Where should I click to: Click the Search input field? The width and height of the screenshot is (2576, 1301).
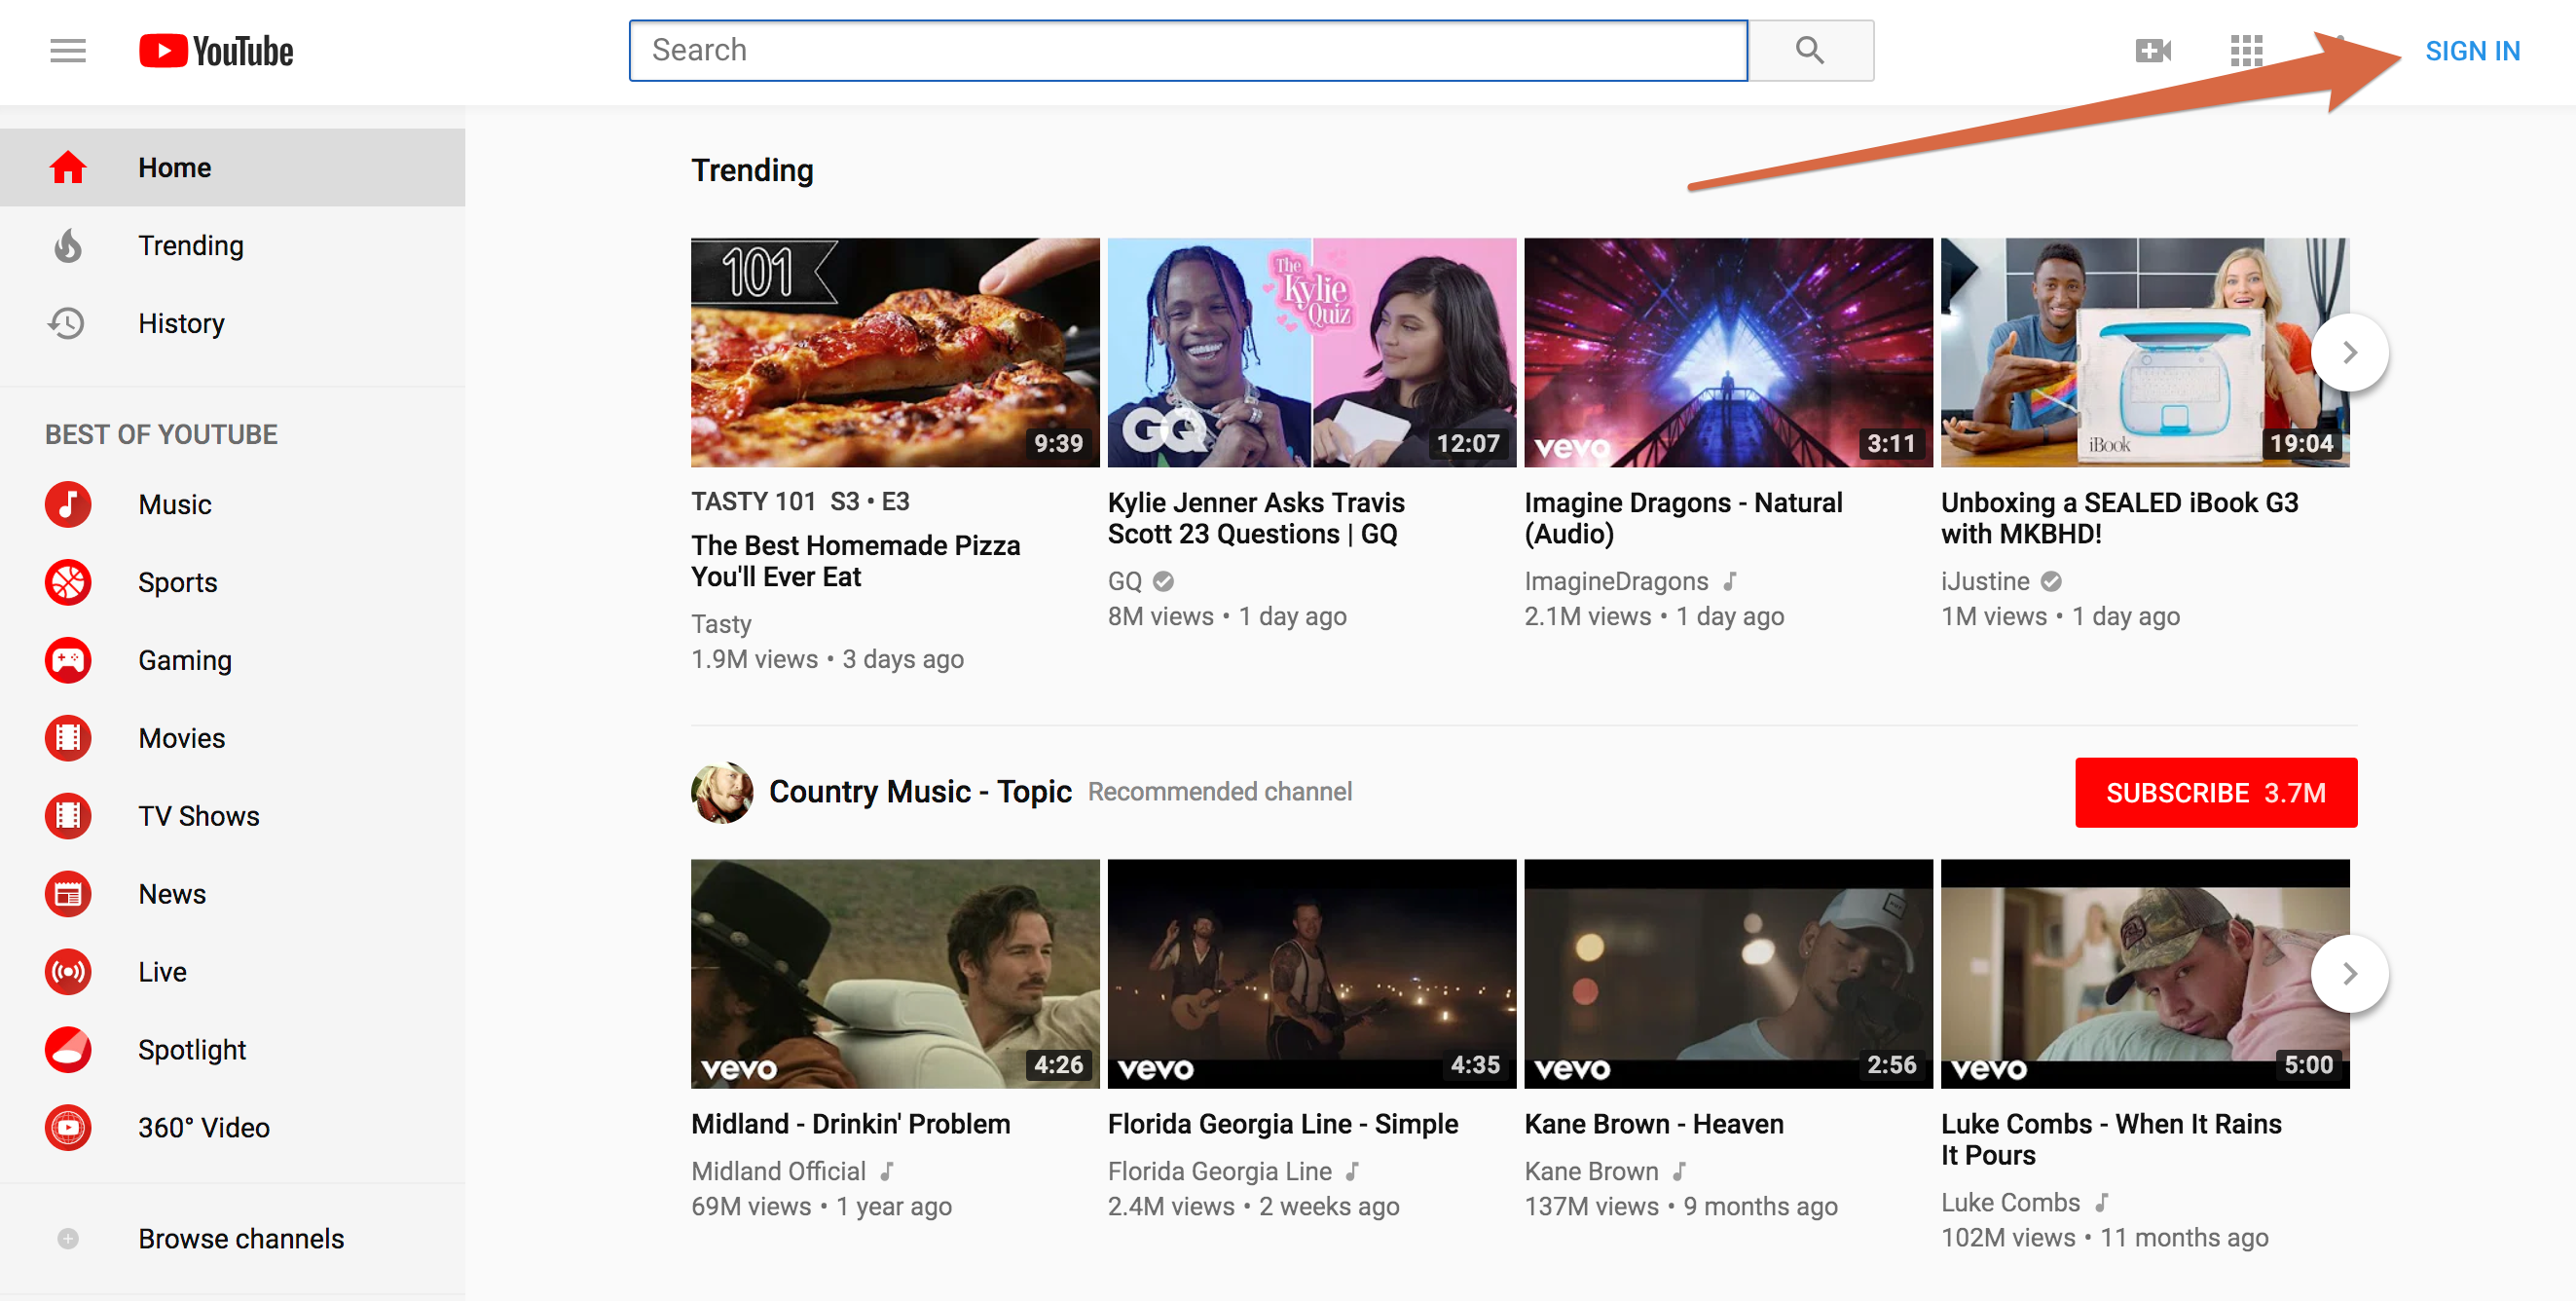1188,50
